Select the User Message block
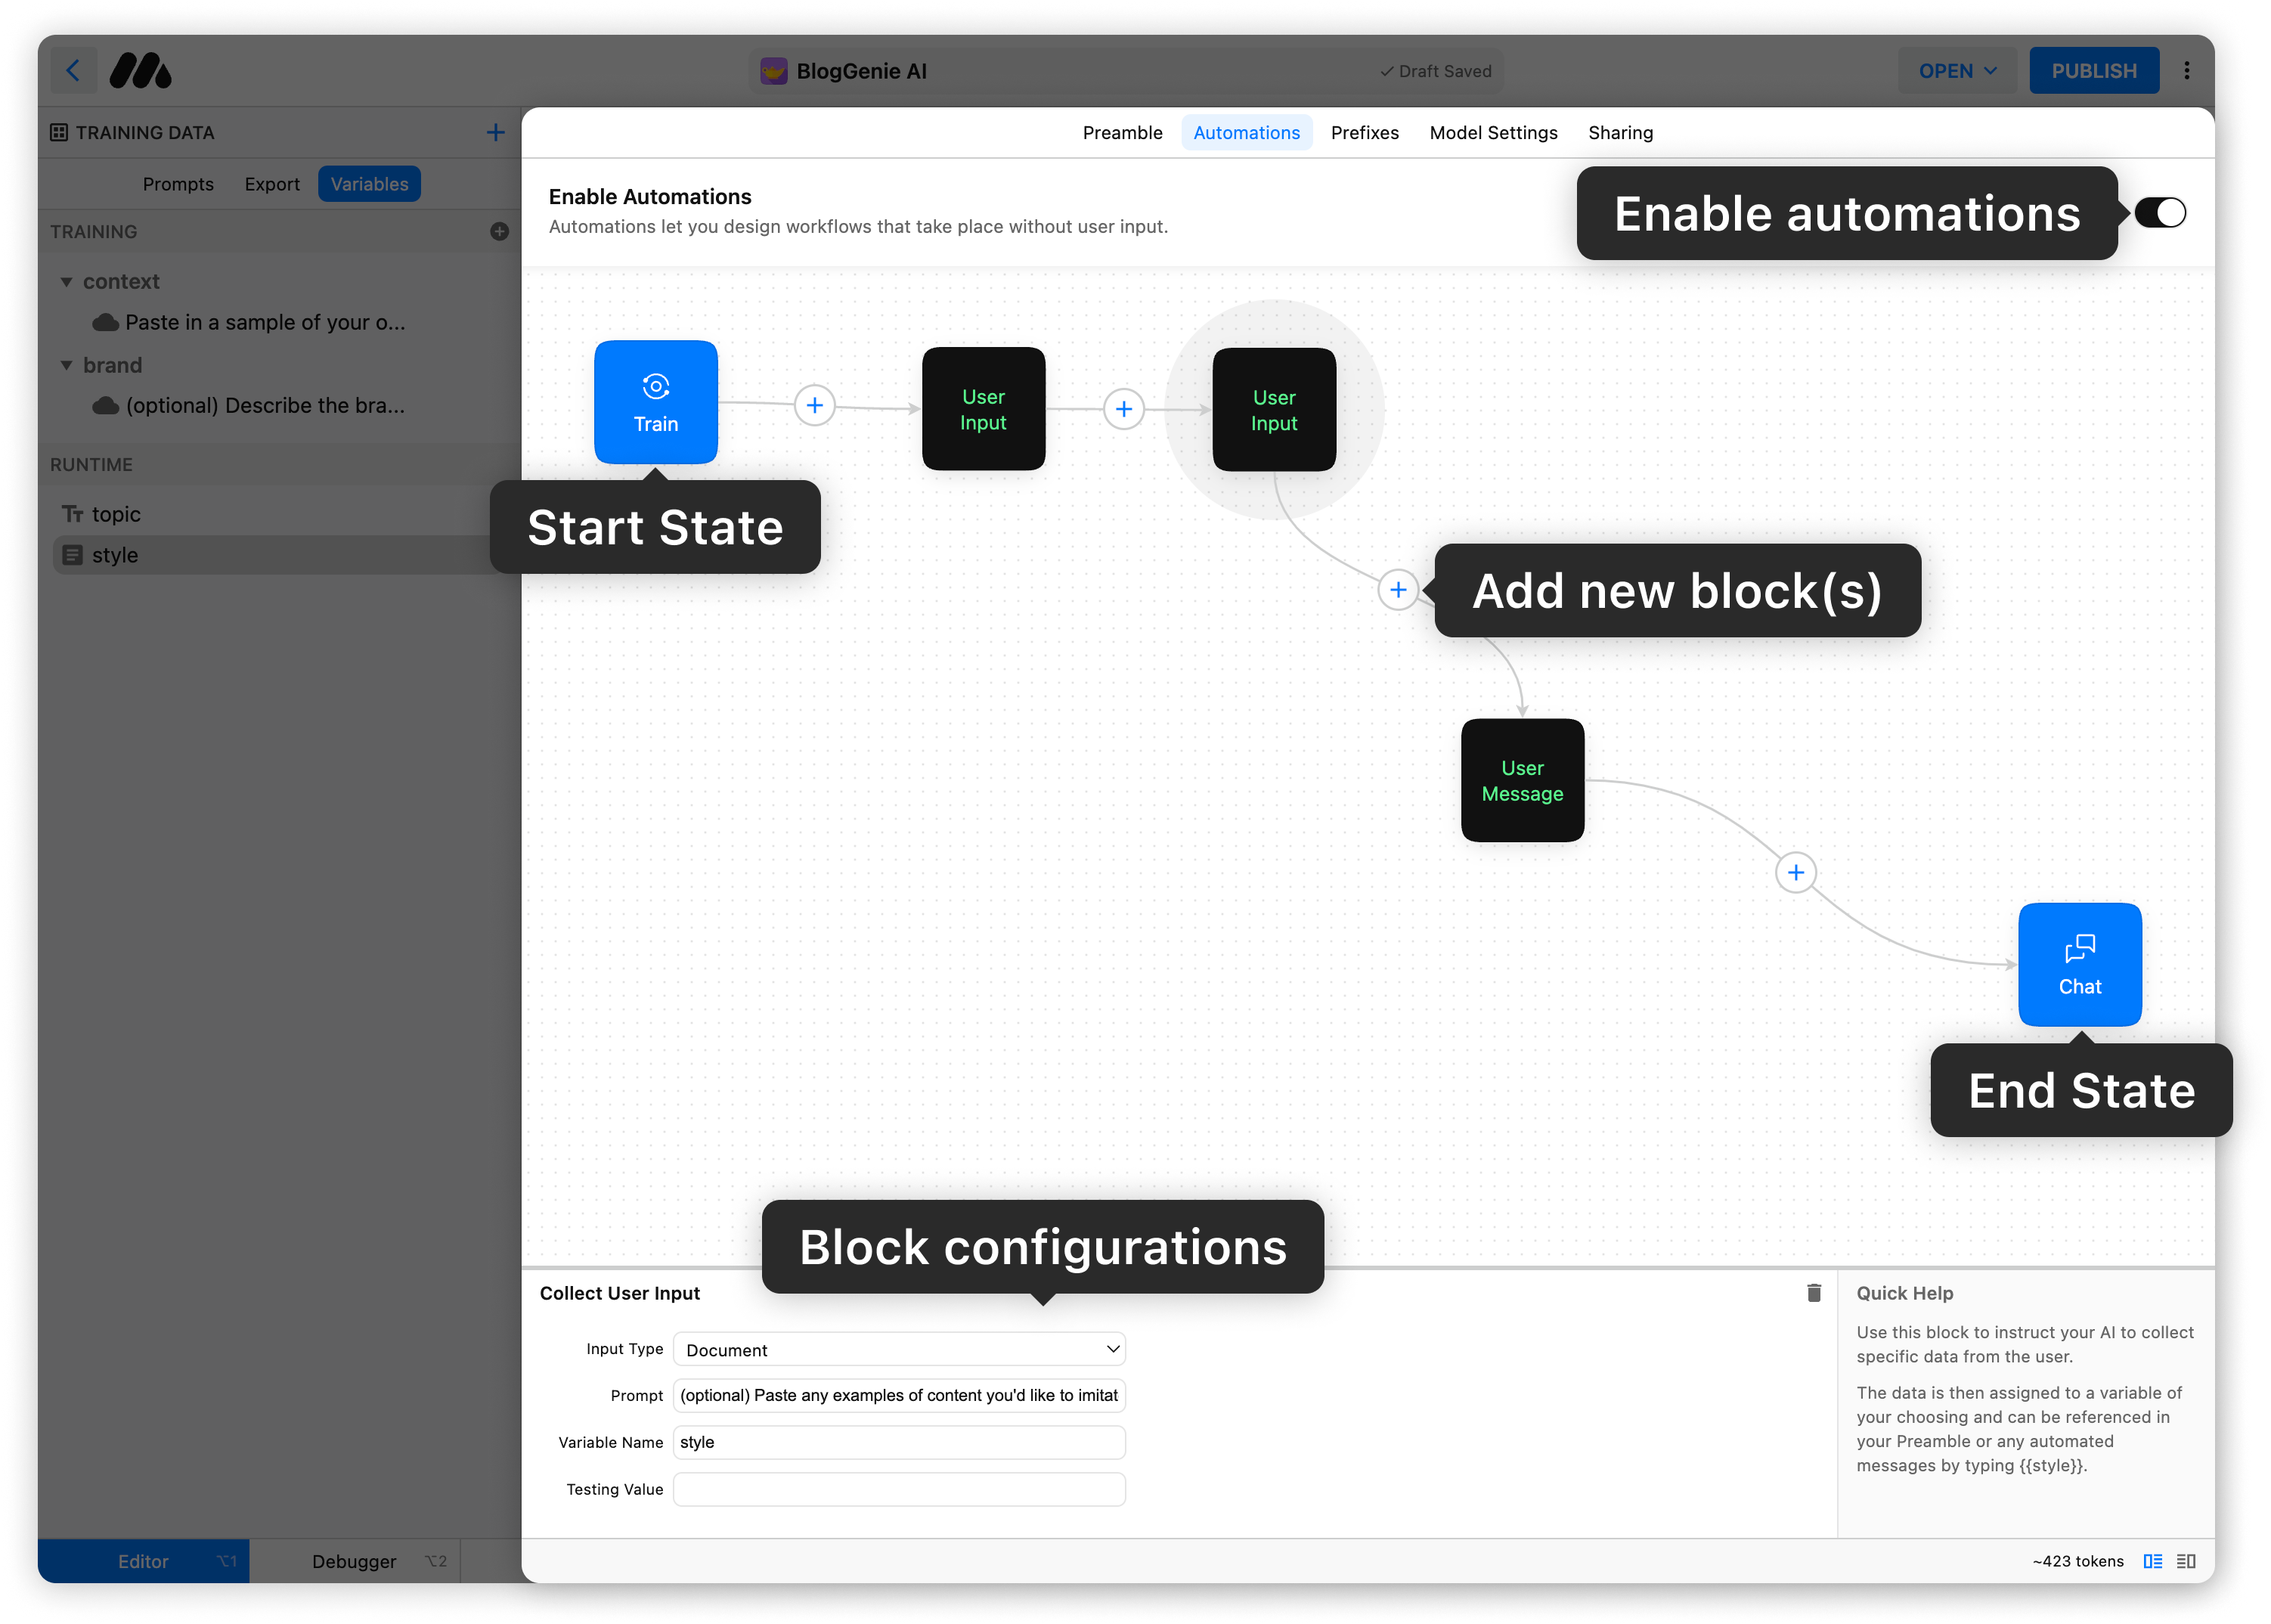This screenshot has height=1624, width=2271. 1521,780
